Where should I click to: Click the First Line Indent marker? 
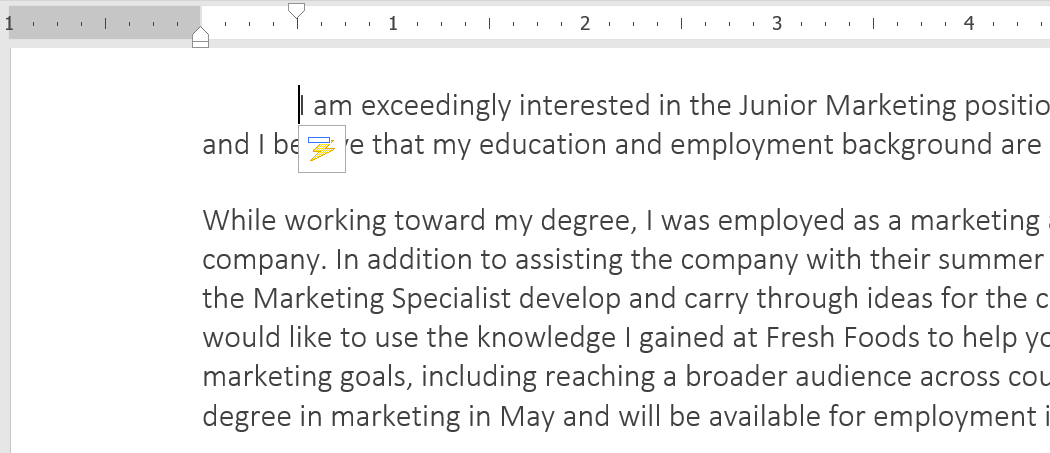[x=296, y=12]
